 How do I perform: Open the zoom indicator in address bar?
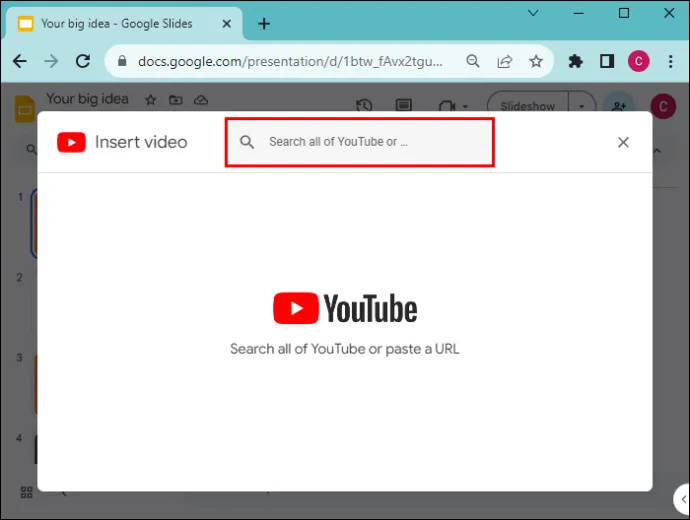point(473,61)
